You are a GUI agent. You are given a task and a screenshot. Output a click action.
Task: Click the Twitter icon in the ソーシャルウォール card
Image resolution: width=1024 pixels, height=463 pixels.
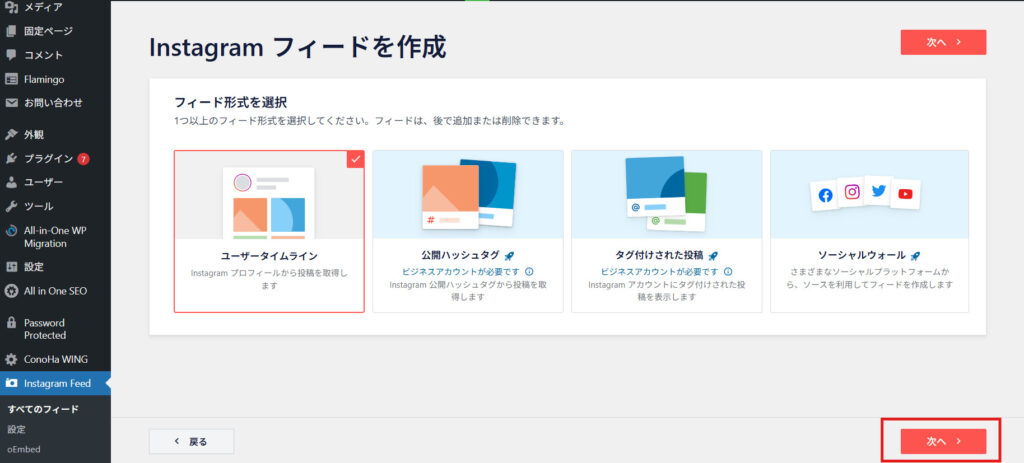tap(878, 191)
